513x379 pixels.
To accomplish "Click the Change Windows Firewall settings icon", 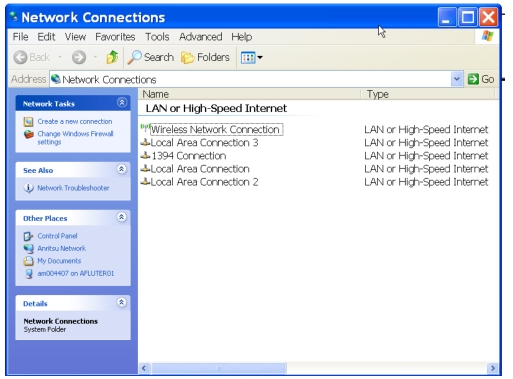I will coord(29,134).
